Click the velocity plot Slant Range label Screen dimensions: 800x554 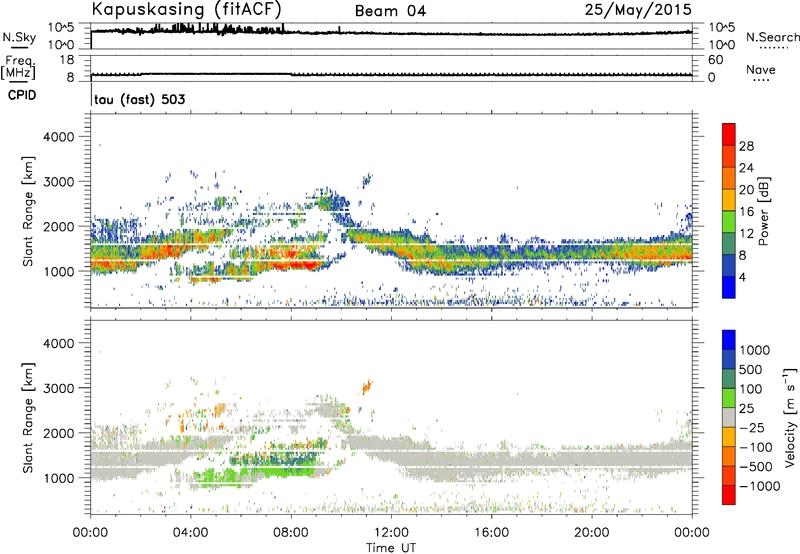click(x=28, y=417)
